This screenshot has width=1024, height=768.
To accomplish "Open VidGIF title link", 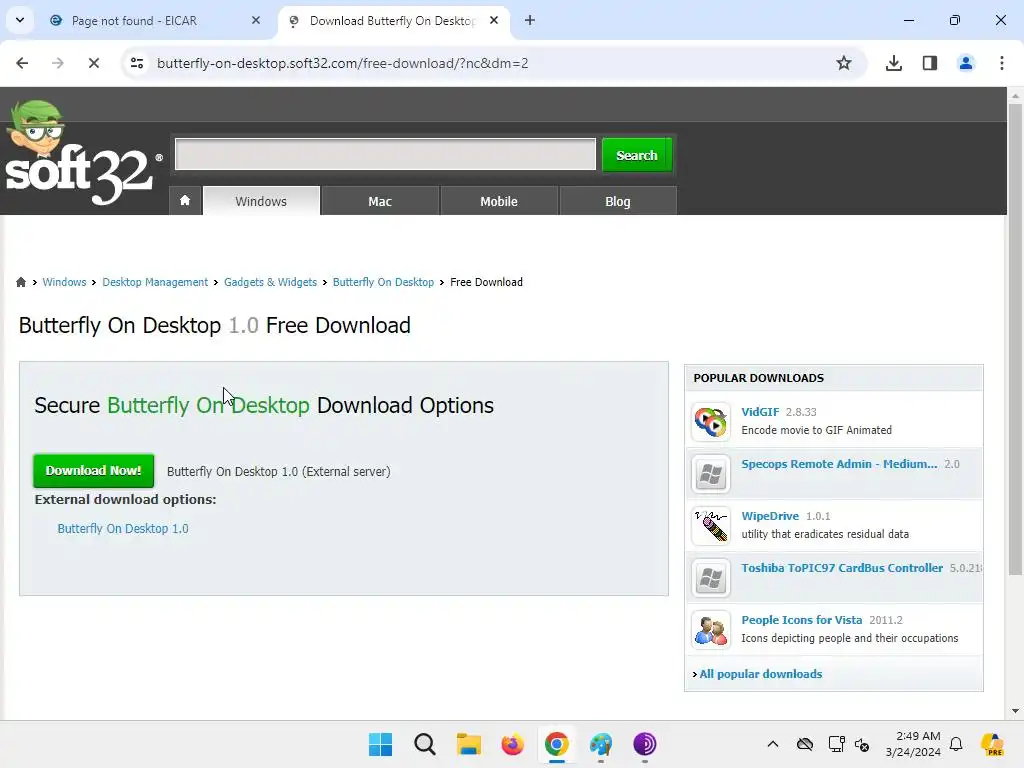I will [760, 412].
